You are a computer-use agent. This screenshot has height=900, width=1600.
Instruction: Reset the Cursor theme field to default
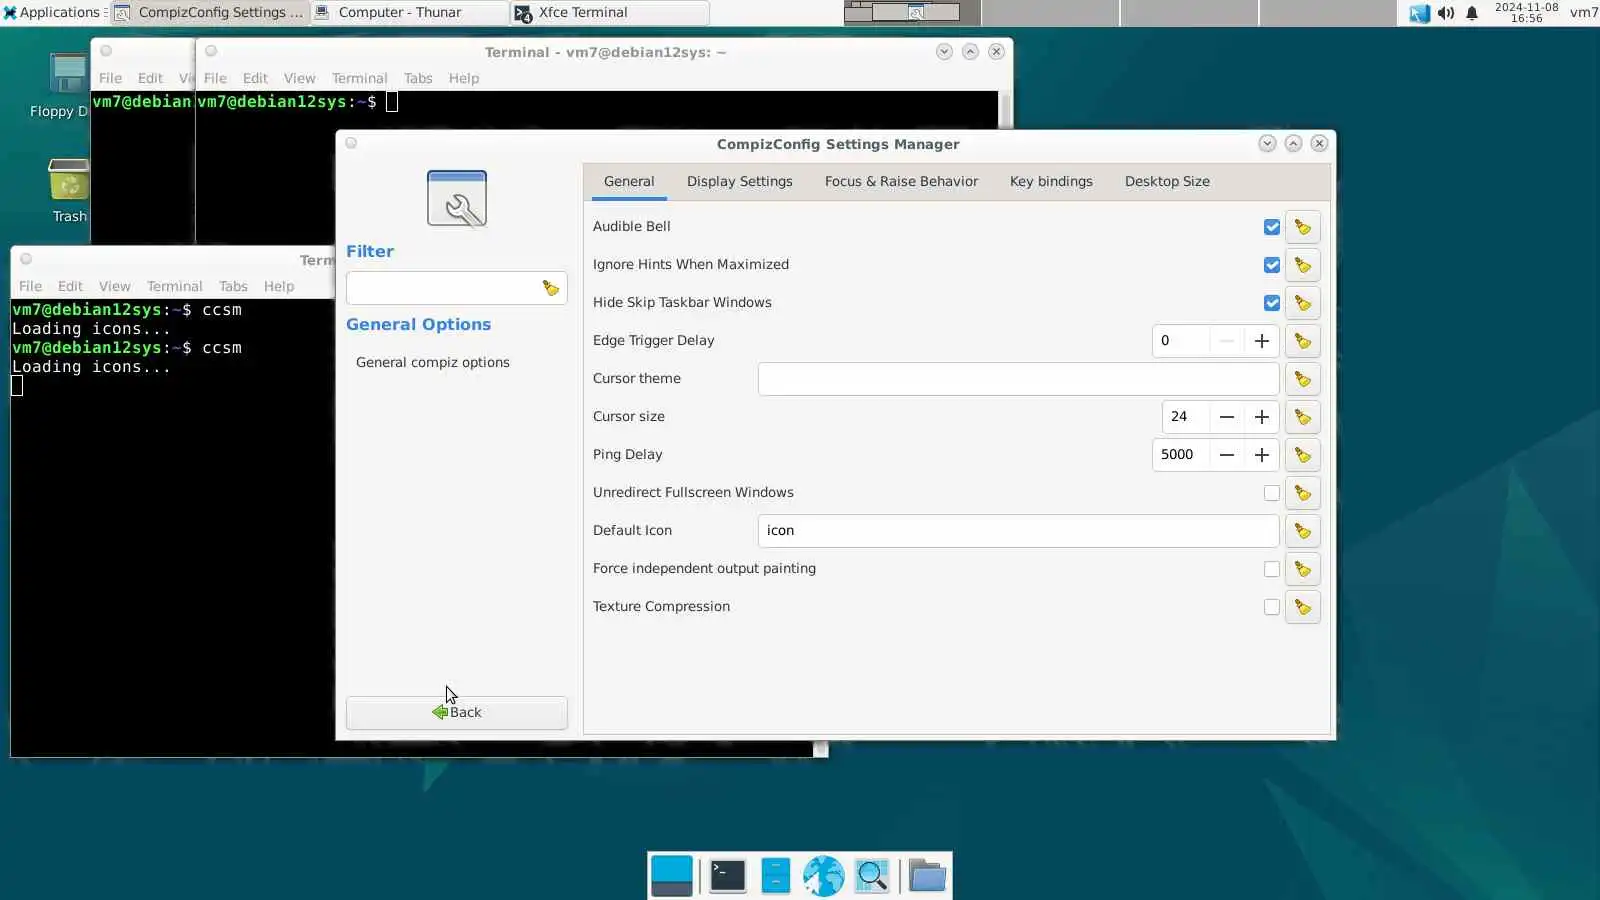pyautogui.click(x=1302, y=379)
